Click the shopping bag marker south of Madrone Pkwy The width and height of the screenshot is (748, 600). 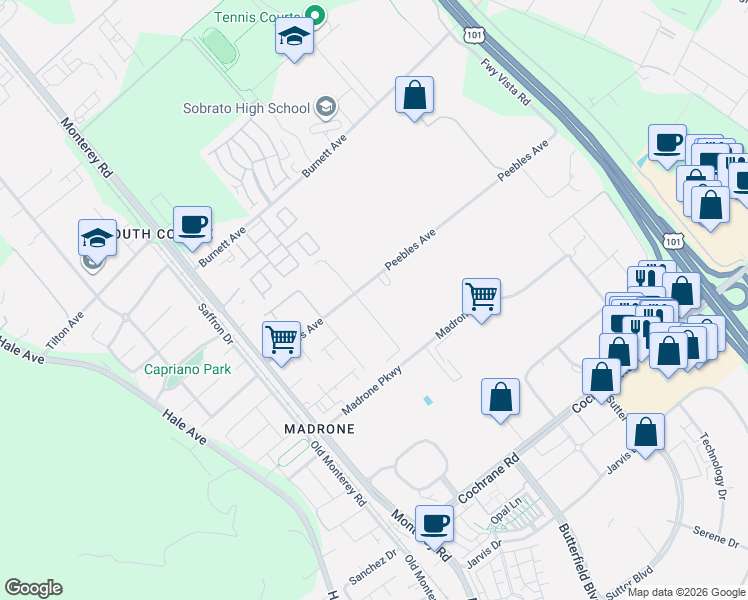point(500,399)
